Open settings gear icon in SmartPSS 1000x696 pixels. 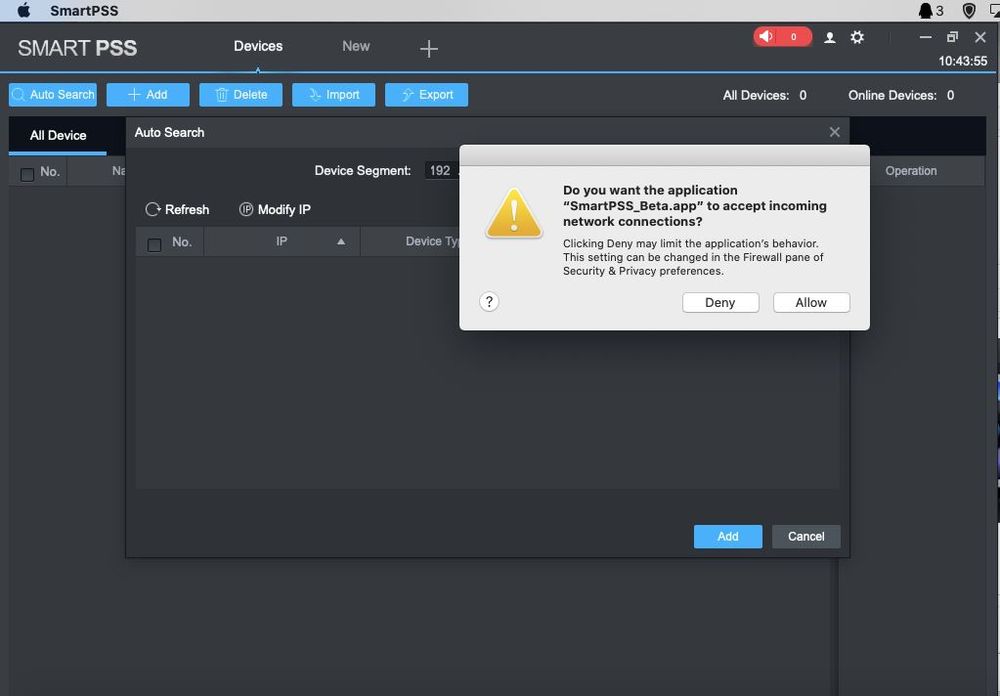point(857,37)
